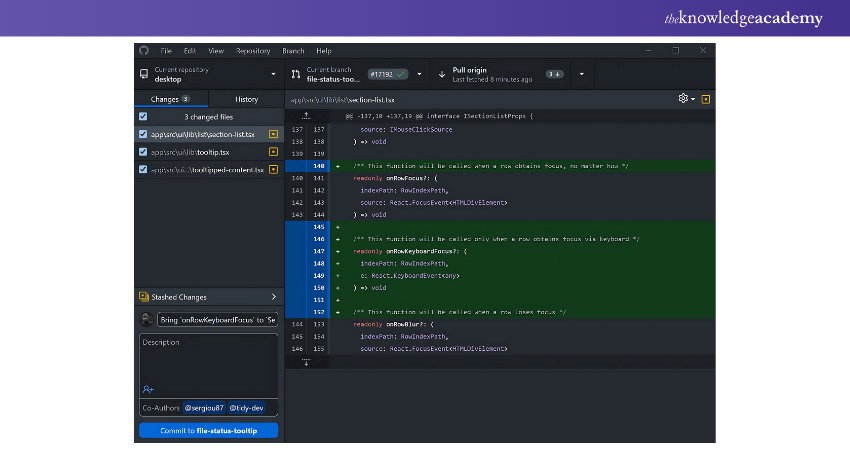This screenshot has width=850, height=450.
Task: Click the commit Description text field
Action: click(x=208, y=360)
